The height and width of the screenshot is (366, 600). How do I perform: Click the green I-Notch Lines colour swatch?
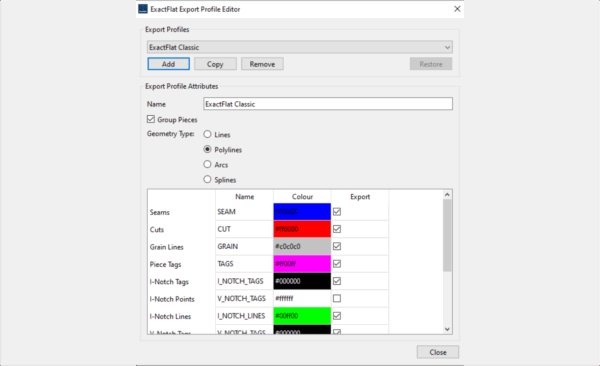pyautogui.click(x=302, y=316)
